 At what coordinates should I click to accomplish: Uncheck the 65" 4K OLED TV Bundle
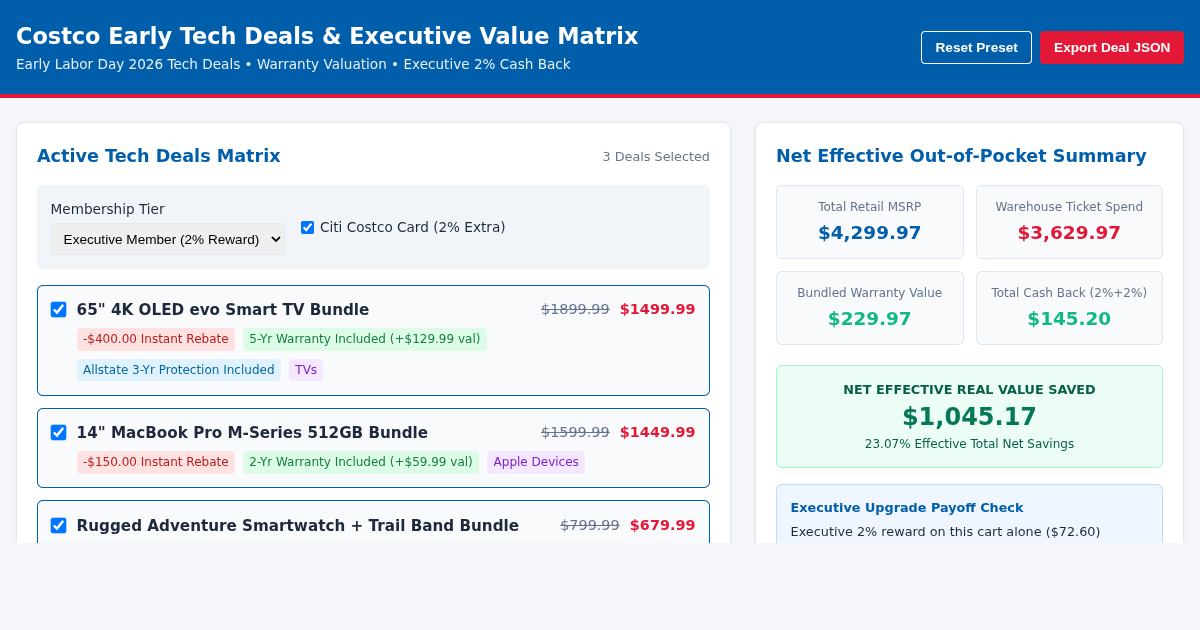(58, 310)
